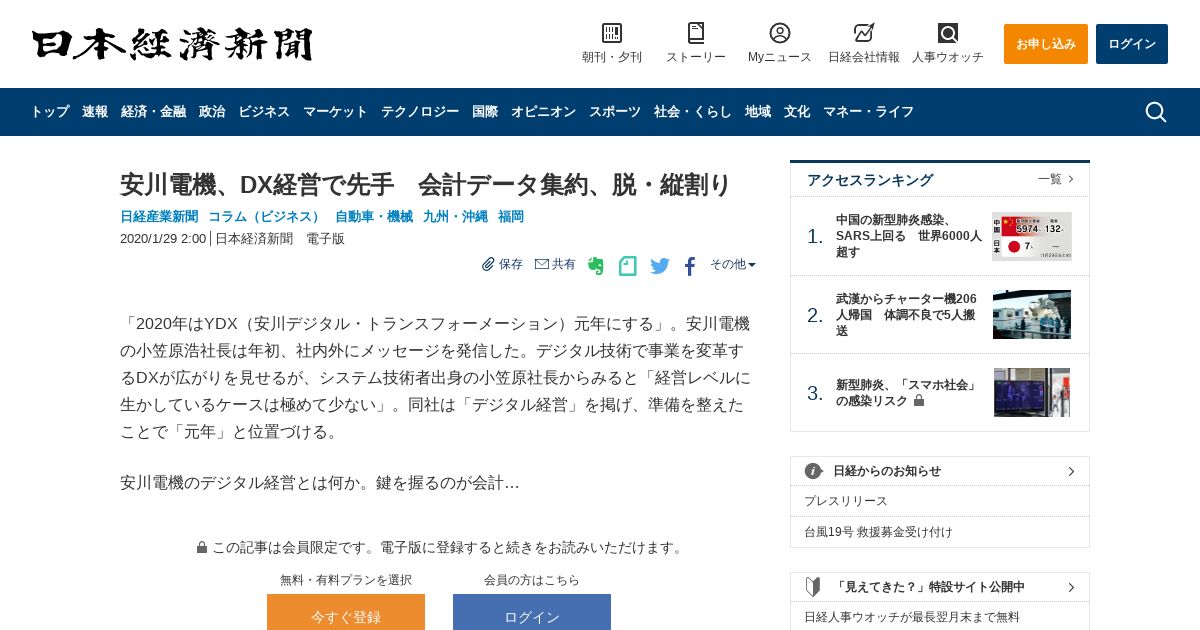Click the orange お申し込み button
Image resolution: width=1200 pixels, height=630 pixels.
tap(1046, 44)
